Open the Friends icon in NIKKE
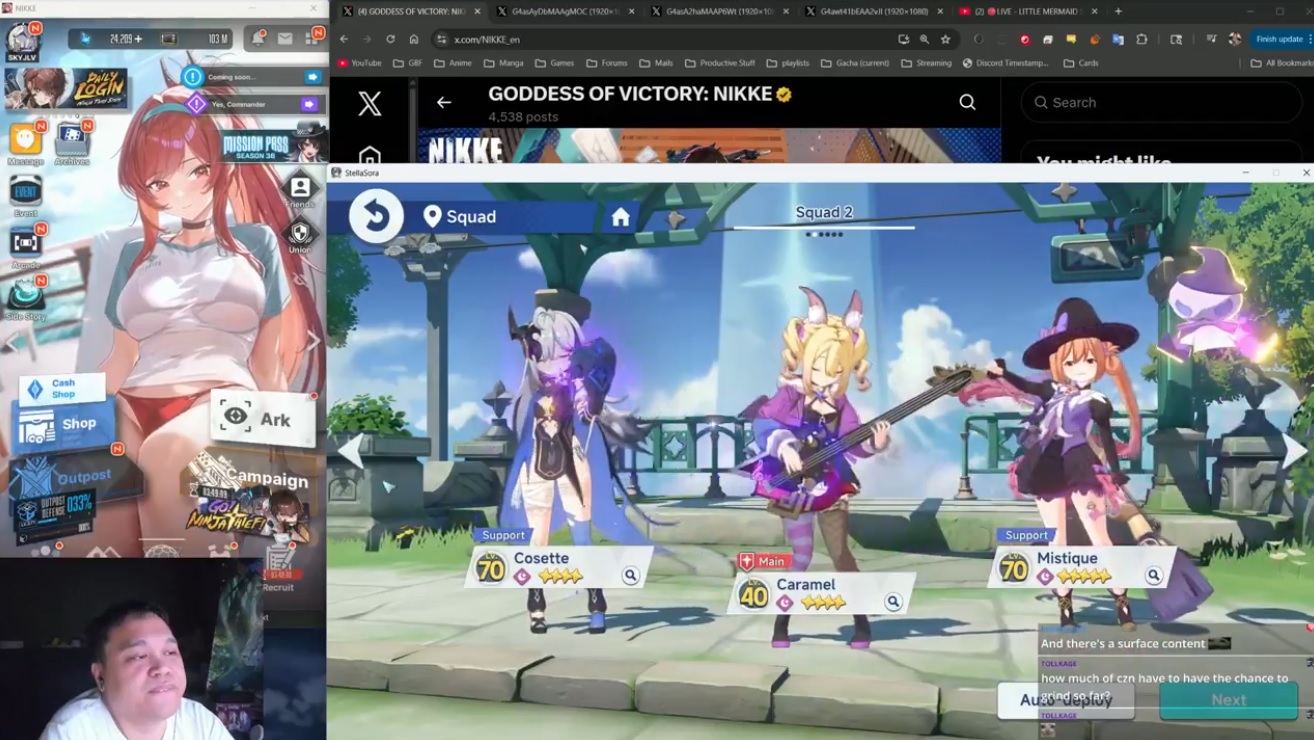Screen dimensions: 1314x740 tap(300, 187)
